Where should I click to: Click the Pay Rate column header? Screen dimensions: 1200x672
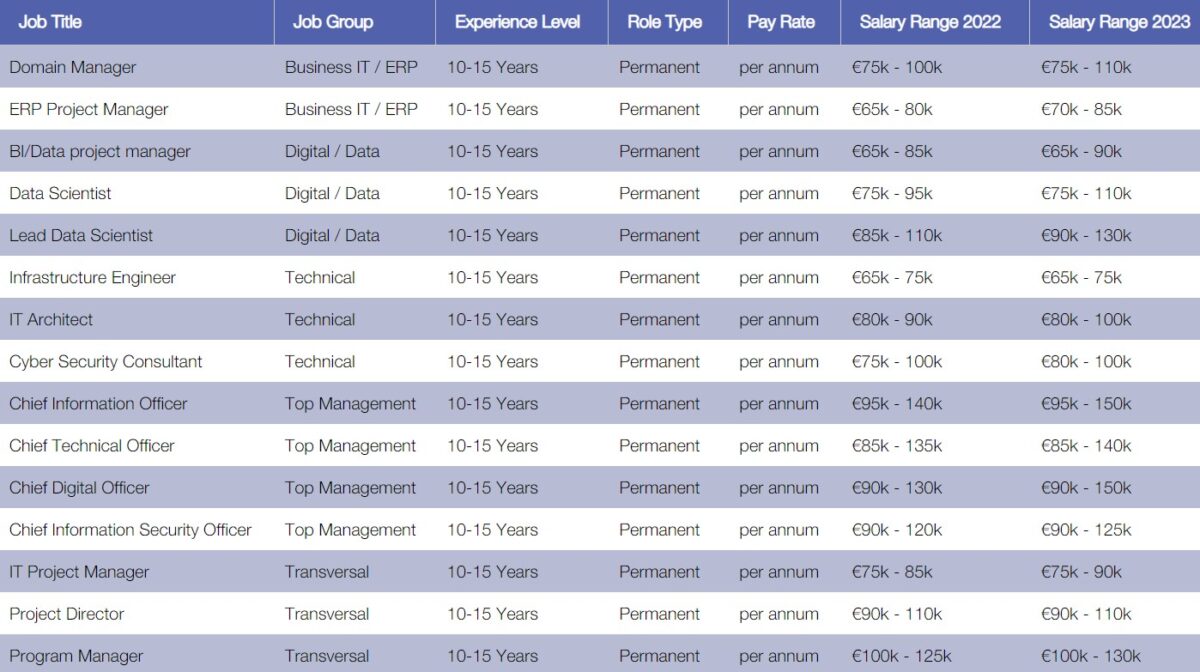[x=780, y=22]
